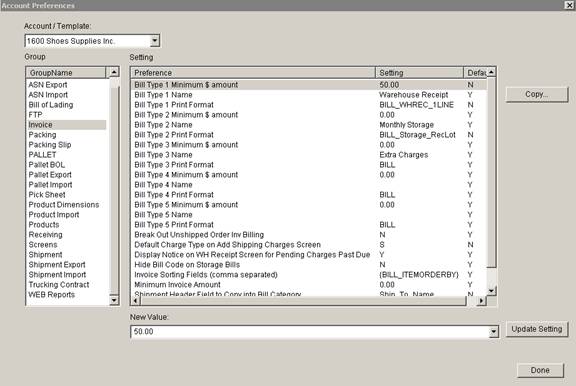This screenshot has width=576, height=386.
Task: Click inside the New Value field
Action: 310,332
